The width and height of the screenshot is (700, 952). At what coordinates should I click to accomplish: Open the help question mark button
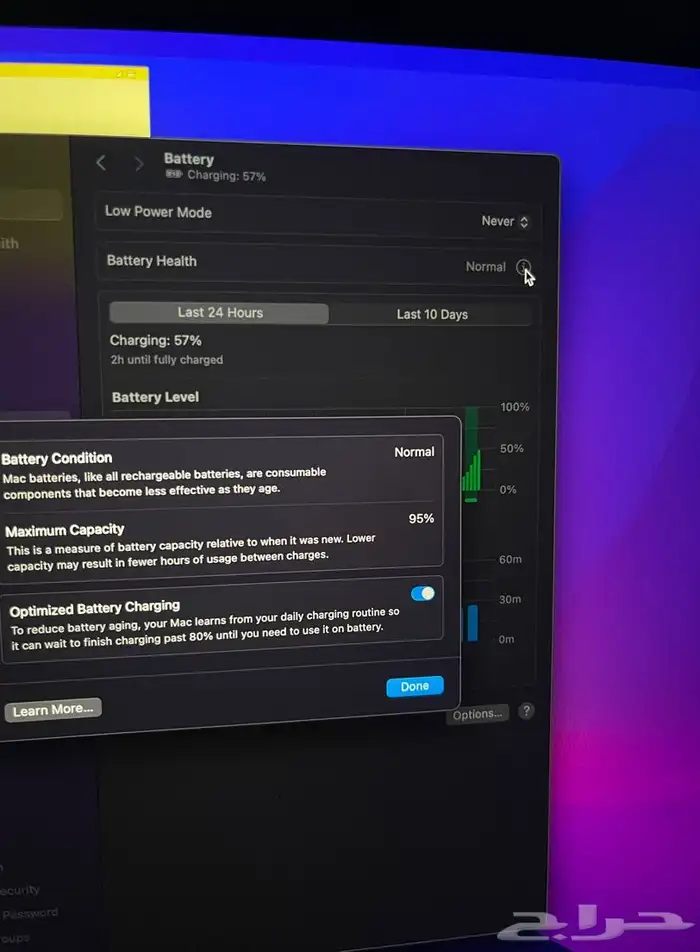point(526,711)
